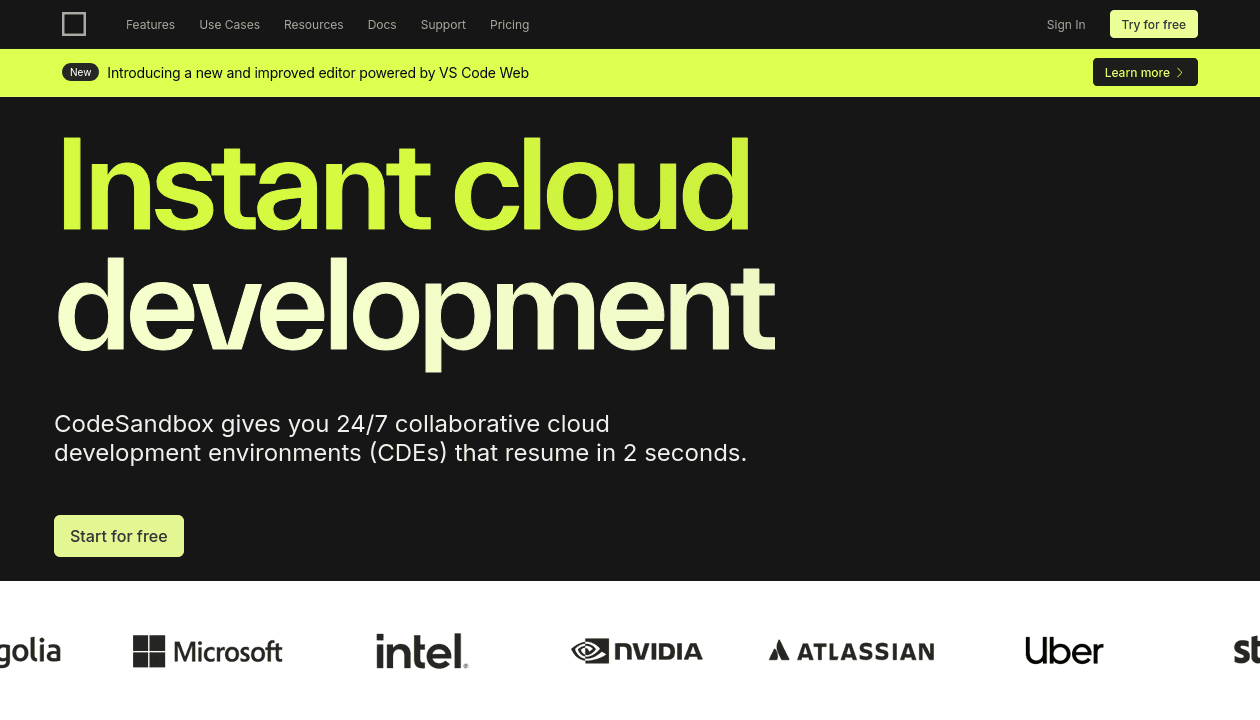The image size is (1260, 720).
Task: Click the Sign In link
Action: click(1065, 24)
